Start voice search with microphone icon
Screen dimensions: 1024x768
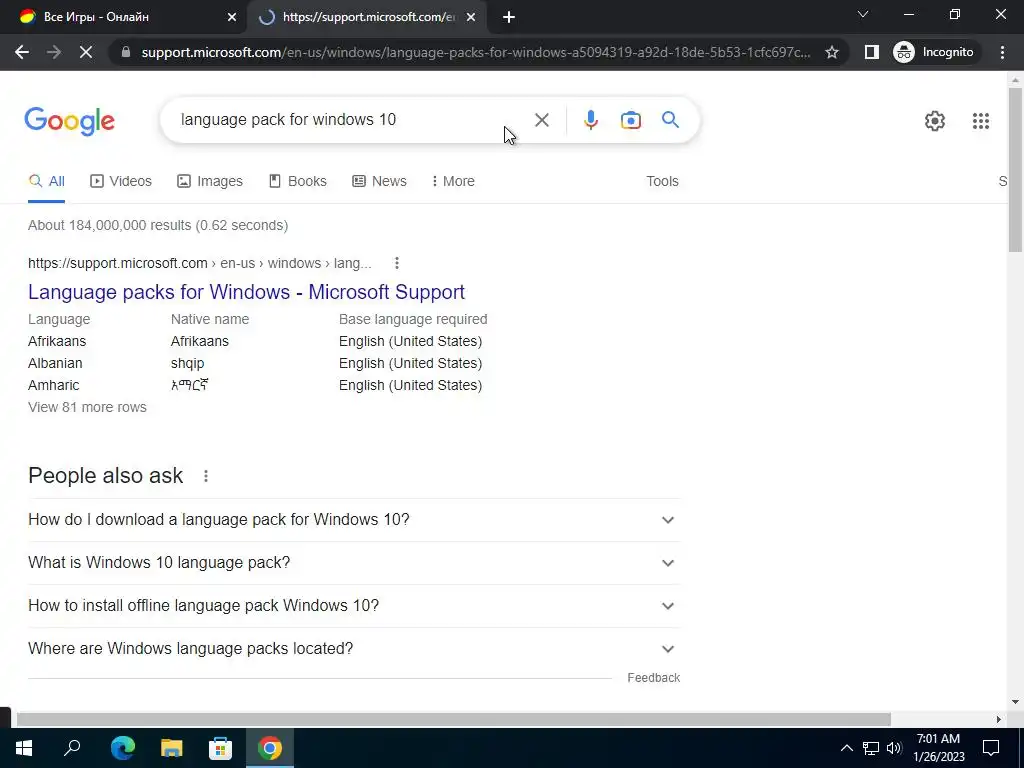[x=590, y=120]
